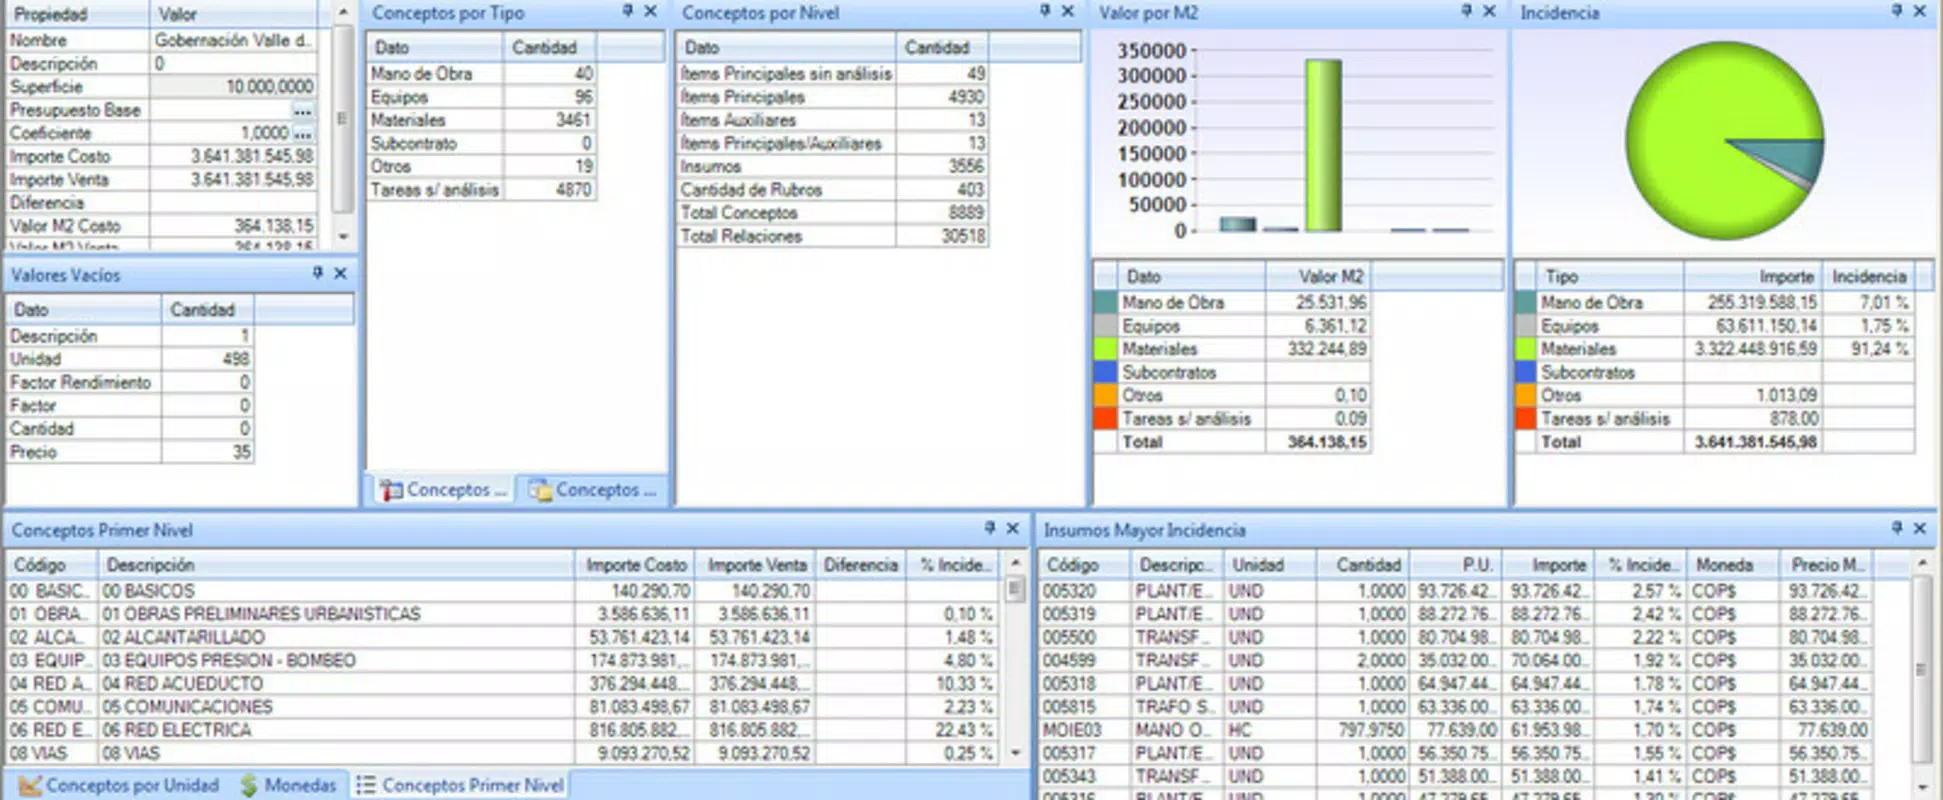Select insumo row with code 004599

coord(1455,660)
